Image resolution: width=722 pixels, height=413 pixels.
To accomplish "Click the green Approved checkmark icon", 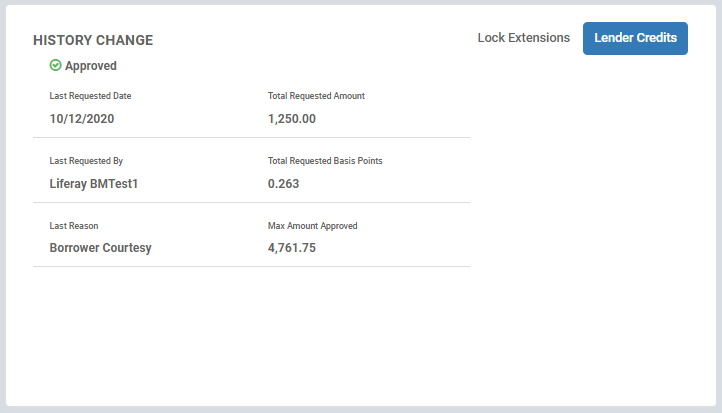I will [55, 65].
